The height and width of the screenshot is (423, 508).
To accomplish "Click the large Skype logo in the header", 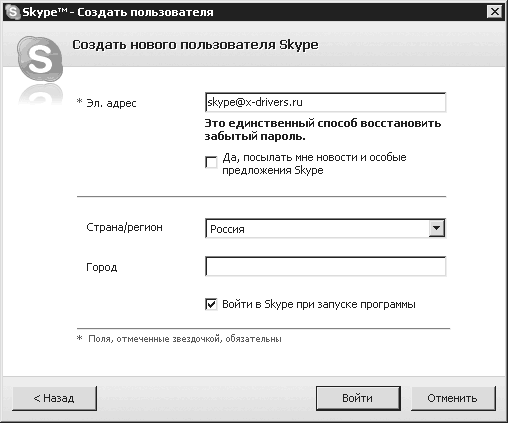I will coord(40,59).
